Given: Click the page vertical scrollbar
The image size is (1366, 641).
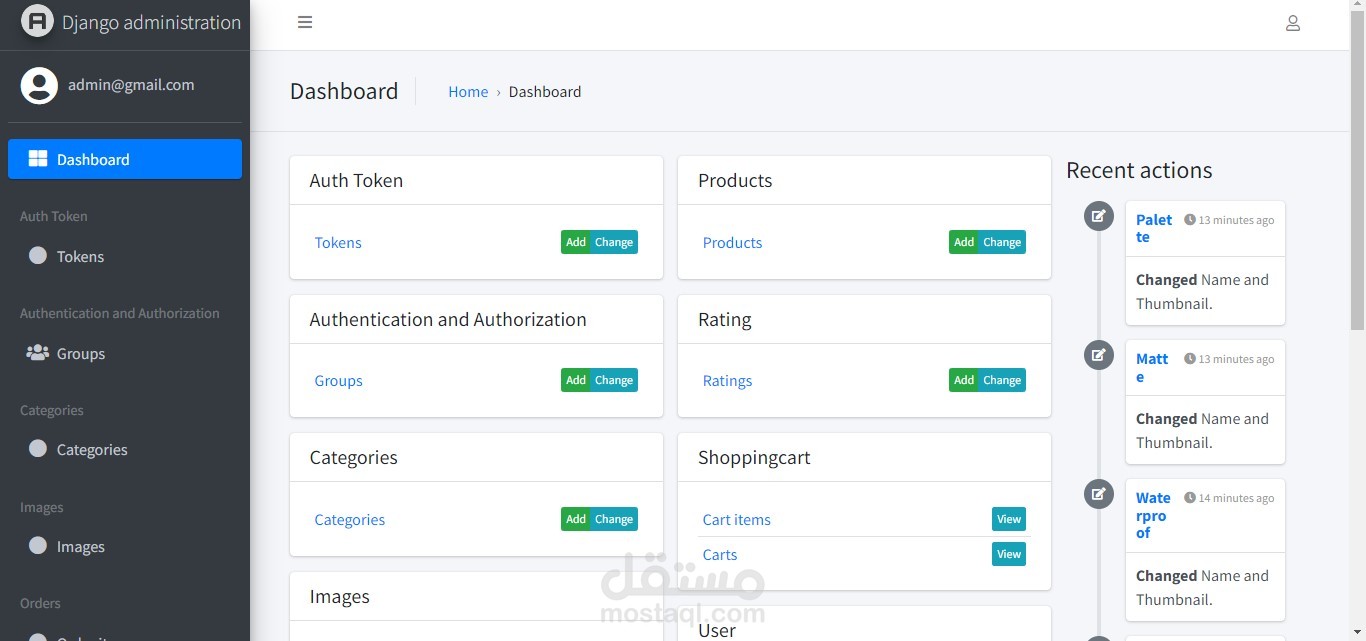Looking at the screenshot, I should (1357, 170).
